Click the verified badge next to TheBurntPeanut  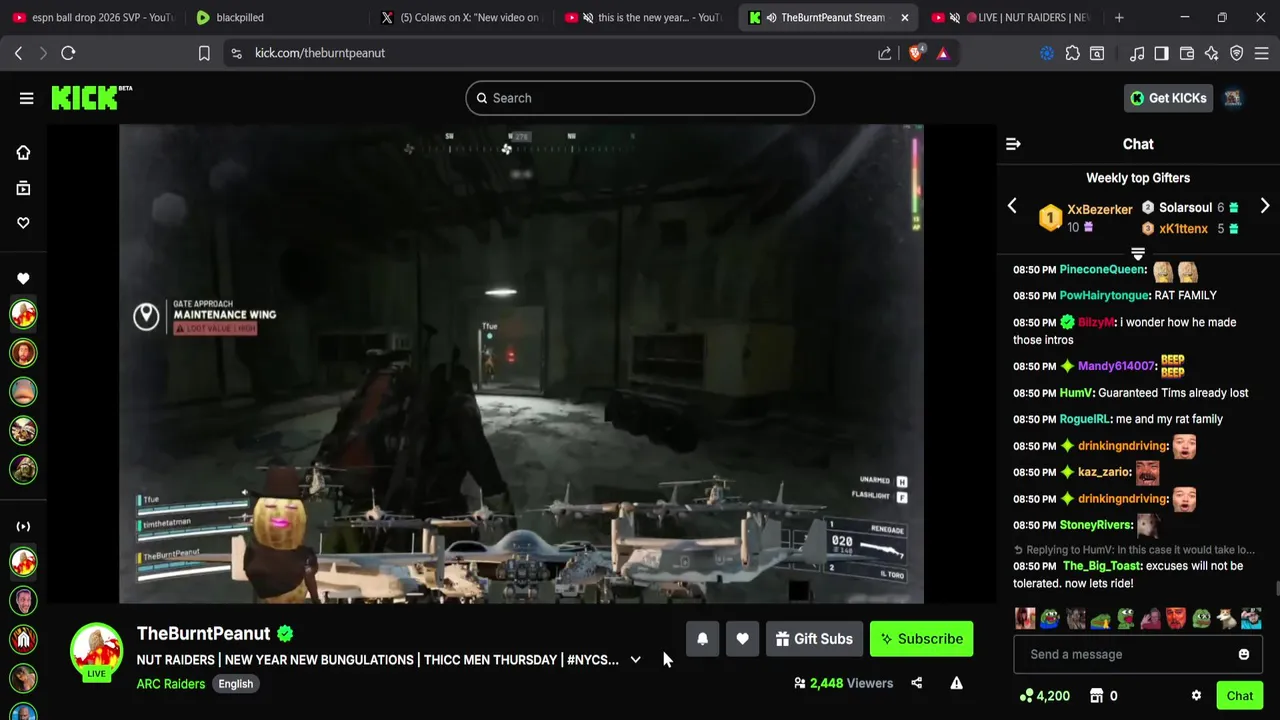tap(285, 633)
